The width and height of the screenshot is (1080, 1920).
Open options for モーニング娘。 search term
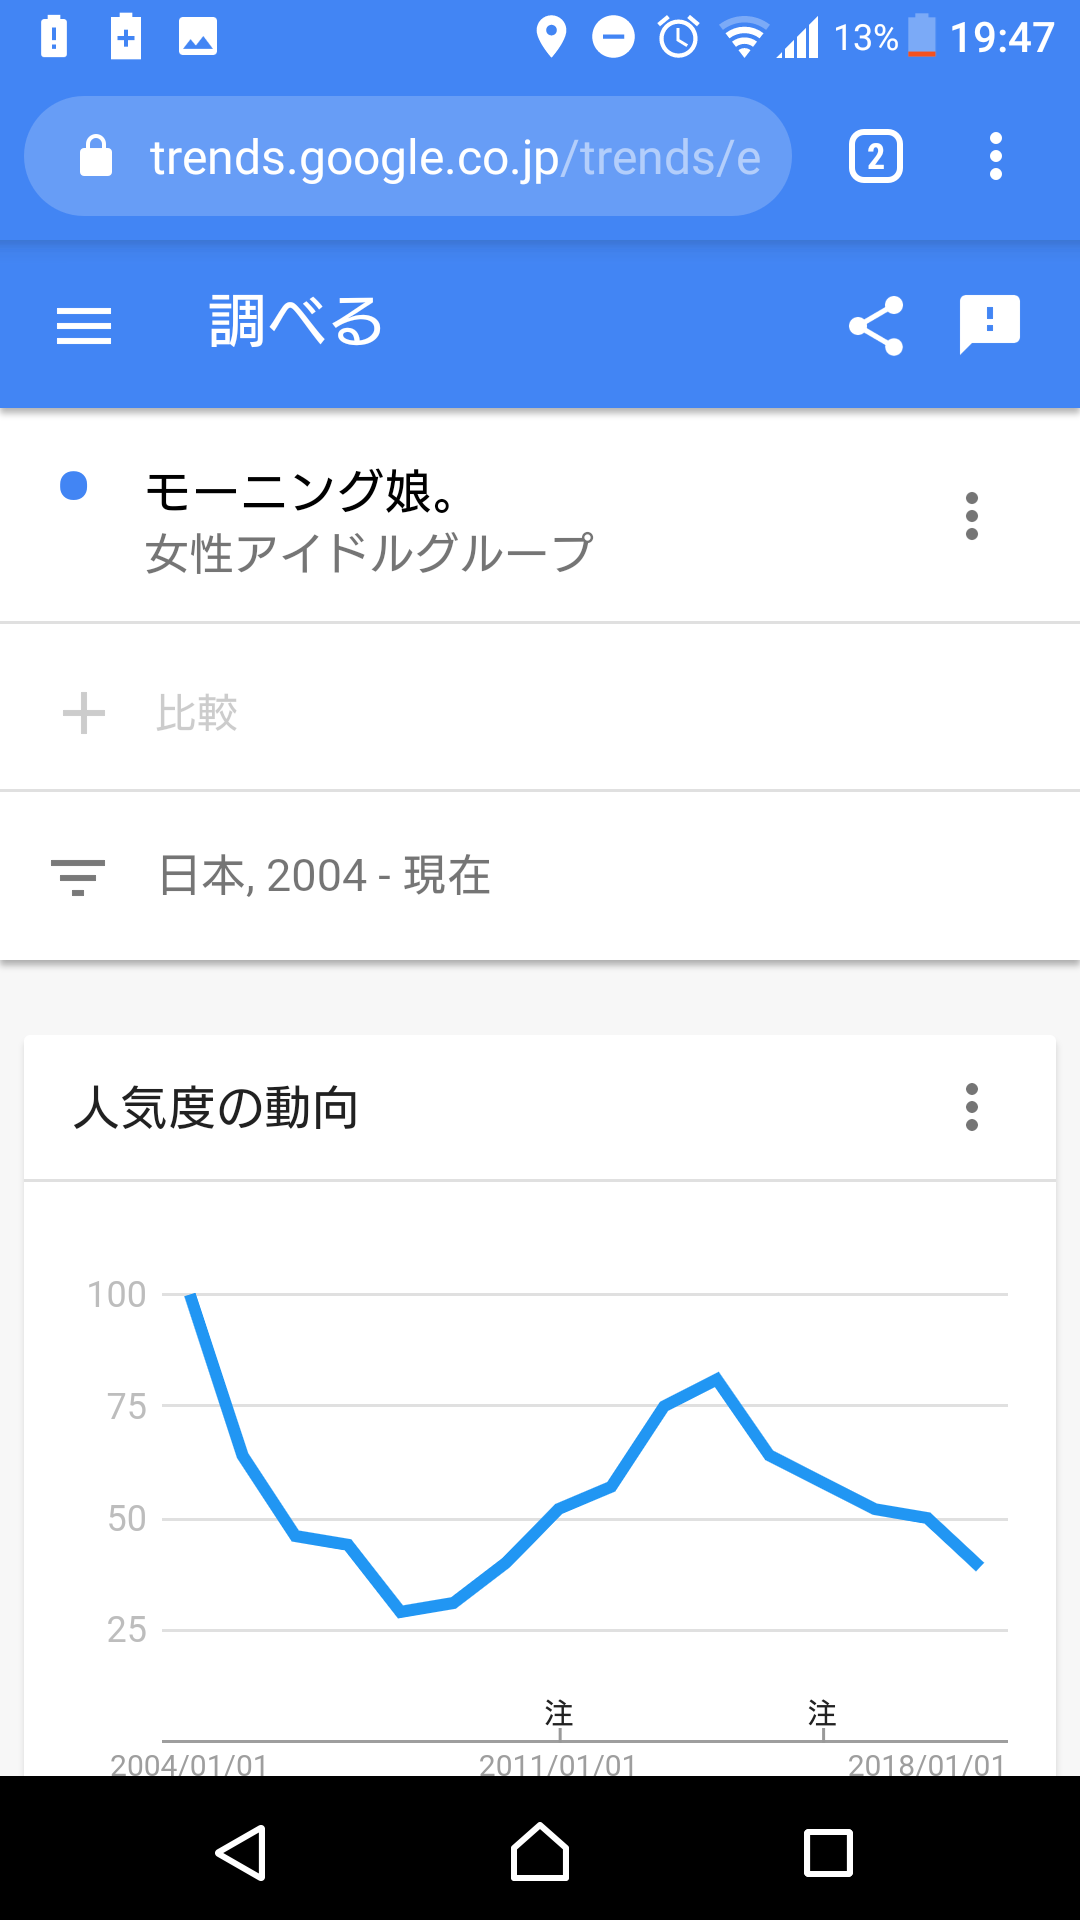[972, 516]
